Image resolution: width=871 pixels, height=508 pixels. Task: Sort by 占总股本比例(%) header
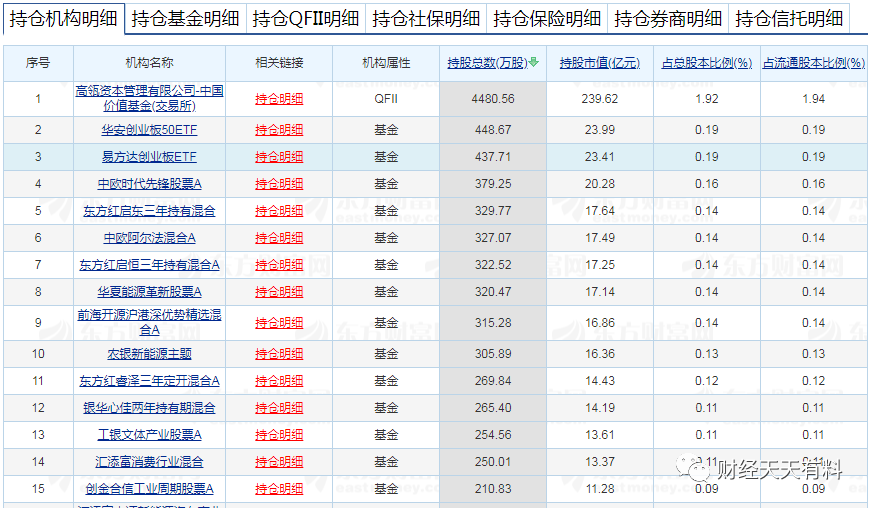click(707, 63)
